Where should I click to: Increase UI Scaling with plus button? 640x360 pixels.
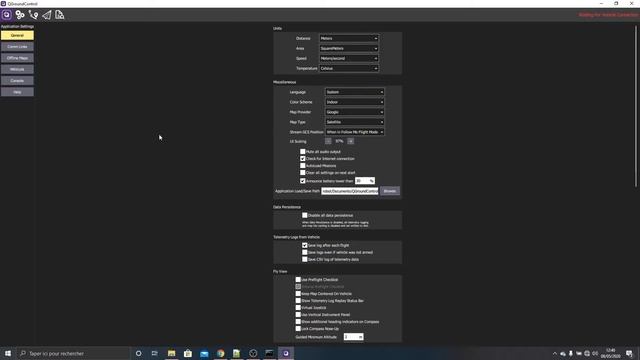pos(351,141)
